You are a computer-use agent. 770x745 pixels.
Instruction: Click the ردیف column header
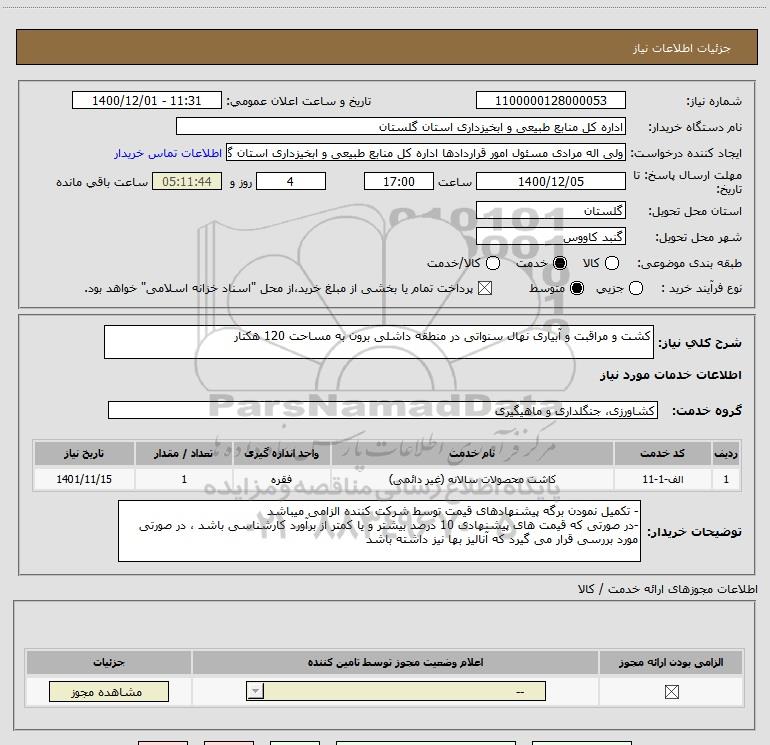pos(726,453)
